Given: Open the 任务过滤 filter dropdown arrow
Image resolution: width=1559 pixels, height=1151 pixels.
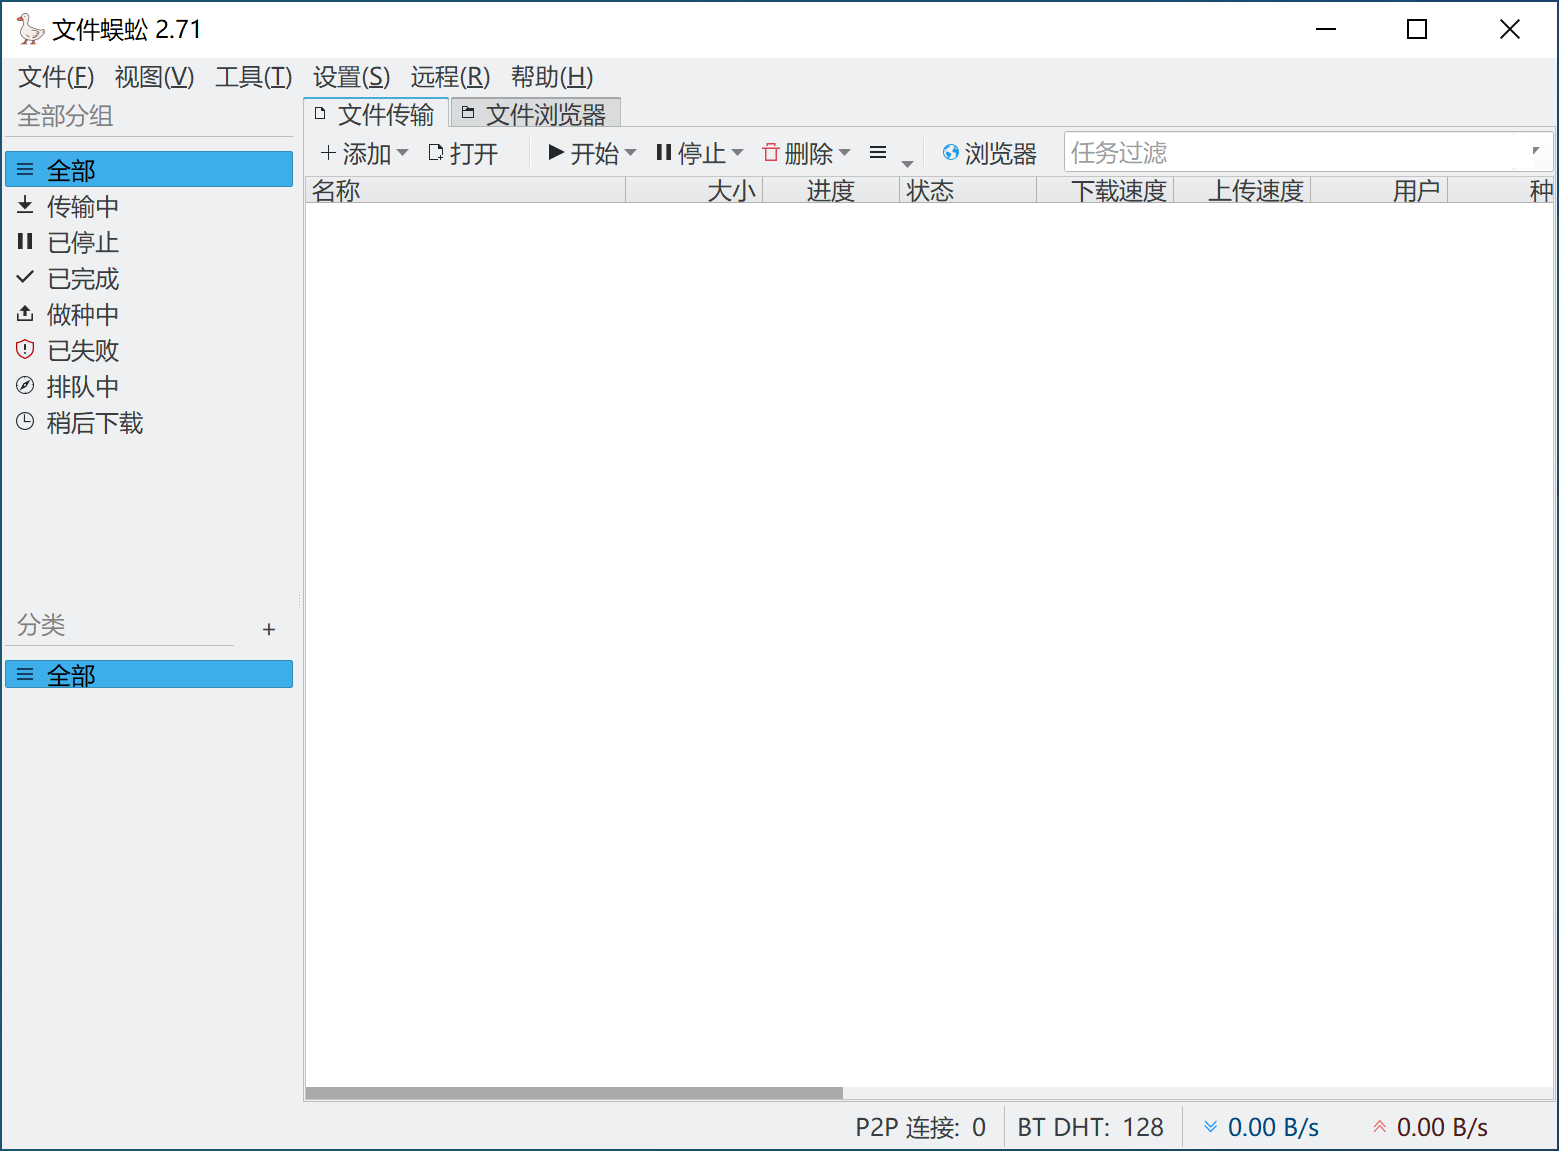Looking at the screenshot, I should (1535, 151).
